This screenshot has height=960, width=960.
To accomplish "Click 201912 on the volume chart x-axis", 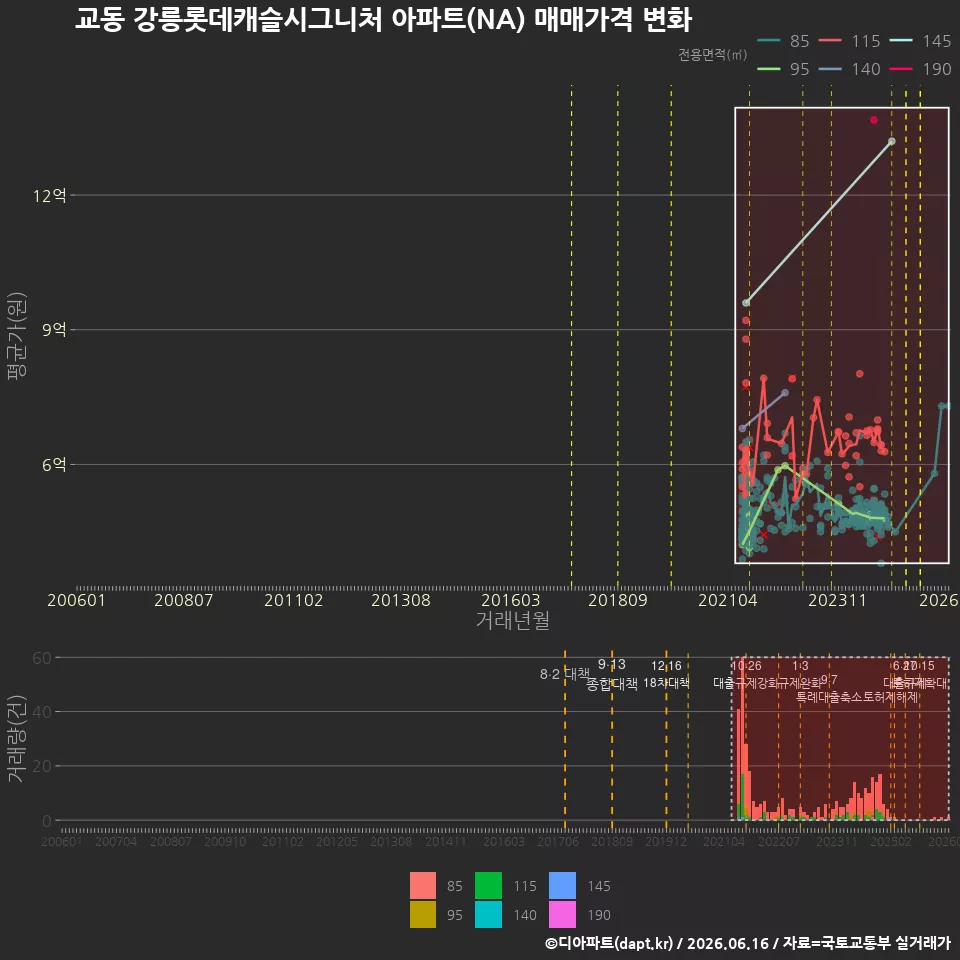I will (666, 842).
